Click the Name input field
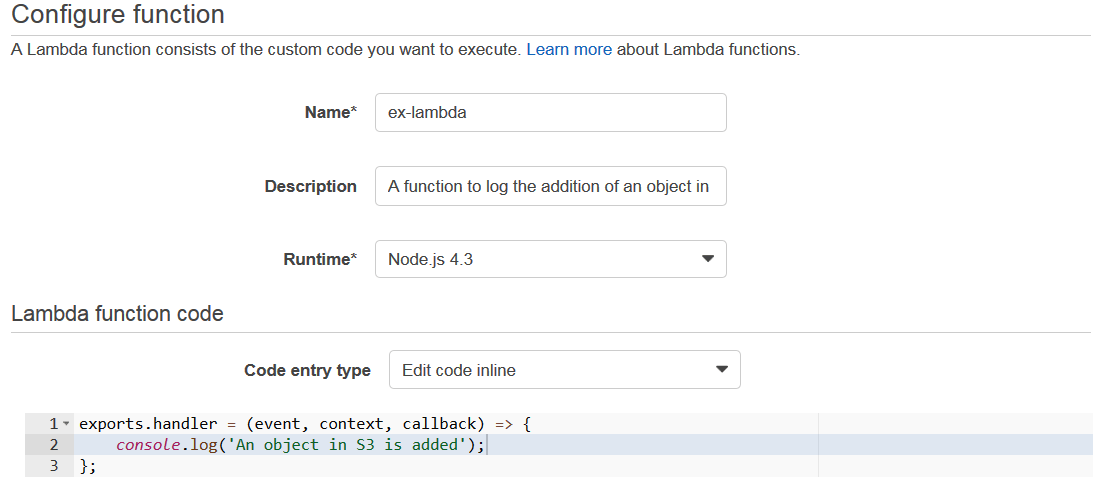Viewport: 1093px width, 481px height. click(x=550, y=113)
